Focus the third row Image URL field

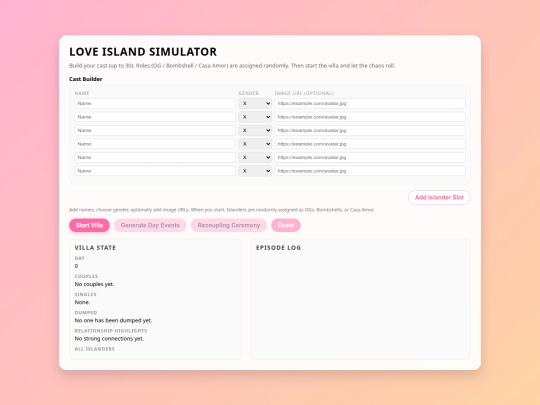[370, 130]
